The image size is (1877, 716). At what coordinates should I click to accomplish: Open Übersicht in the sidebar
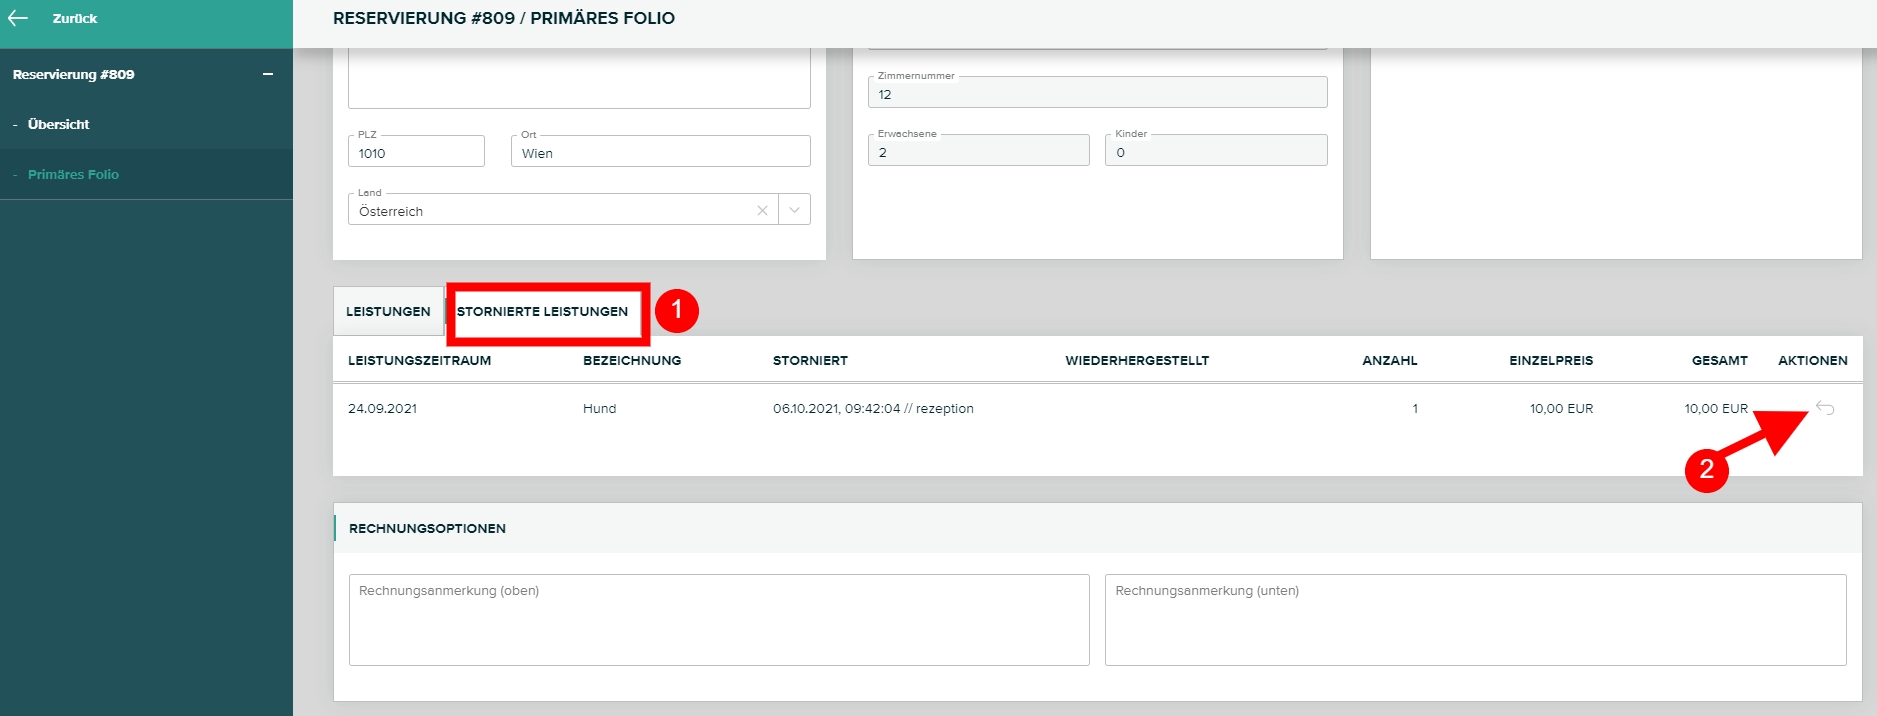point(58,124)
